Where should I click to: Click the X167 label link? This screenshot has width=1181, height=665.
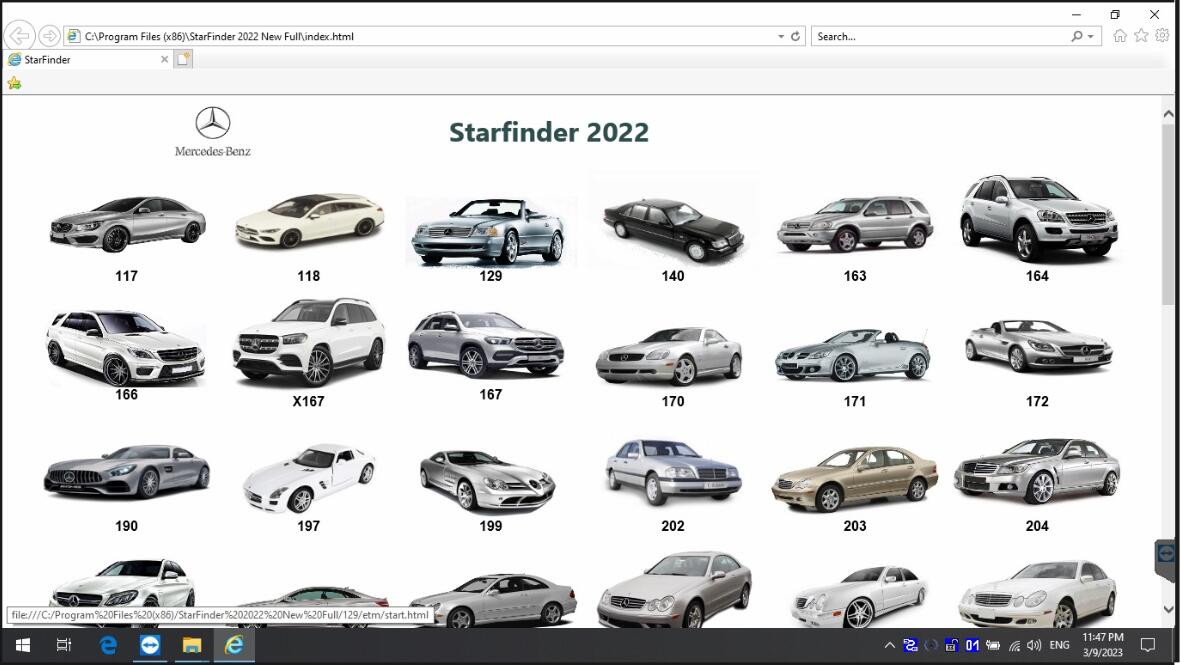(x=309, y=401)
